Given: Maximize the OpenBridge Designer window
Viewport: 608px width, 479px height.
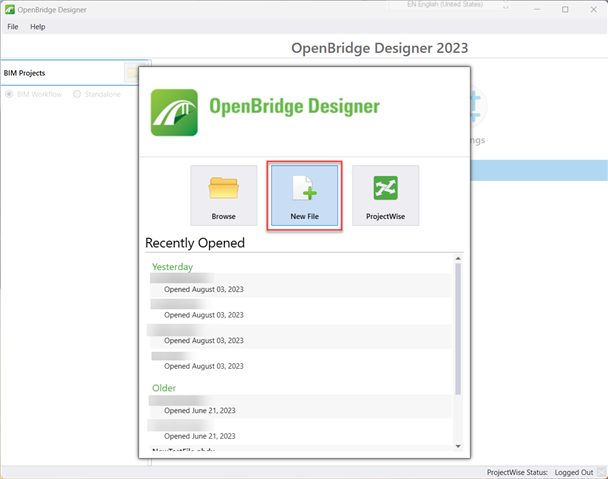Looking at the screenshot, I should (x=565, y=10).
